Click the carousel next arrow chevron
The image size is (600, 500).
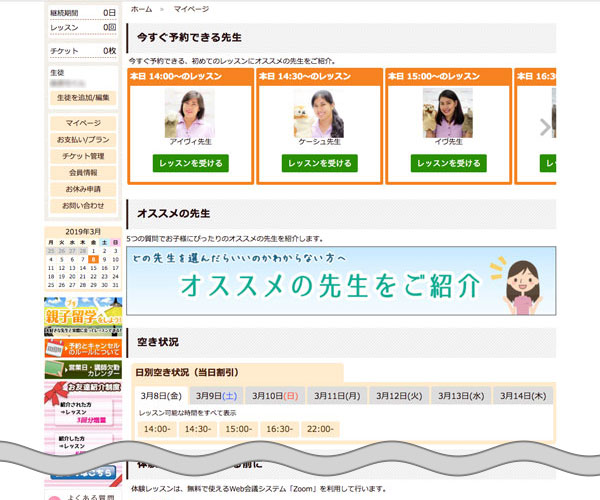544,127
